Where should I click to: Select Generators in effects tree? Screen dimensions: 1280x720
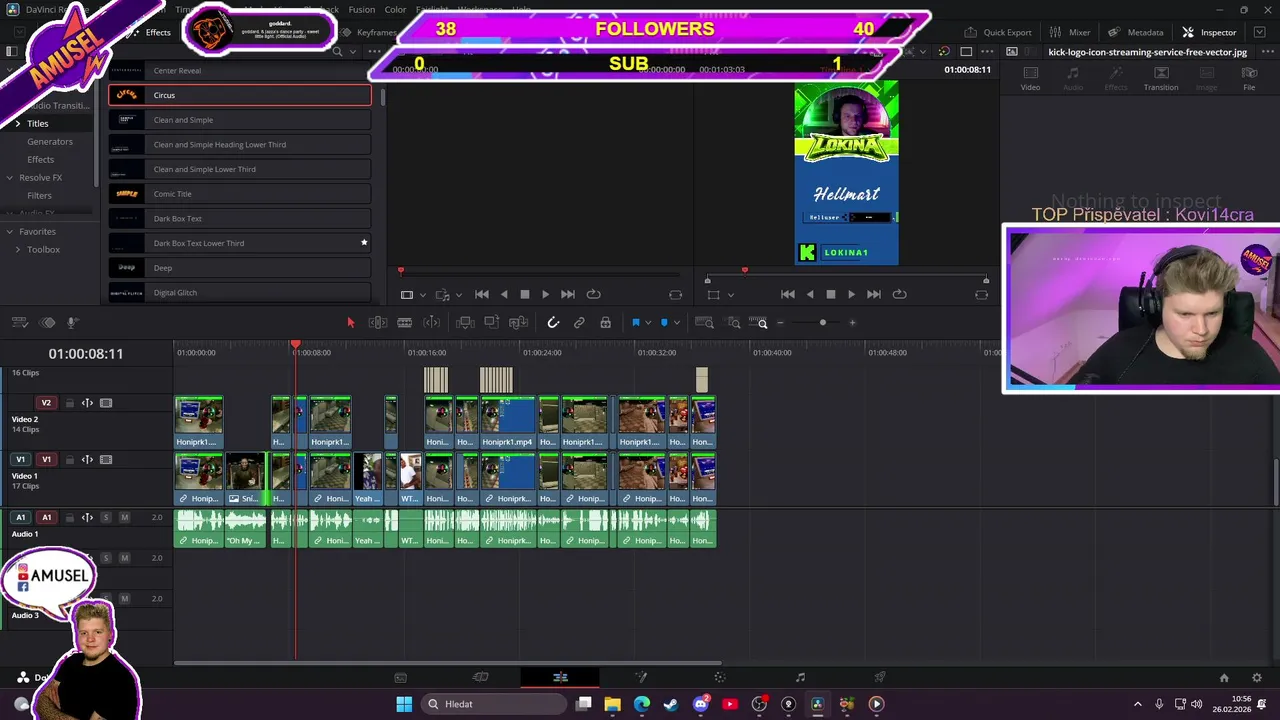[x=50, y=141]
